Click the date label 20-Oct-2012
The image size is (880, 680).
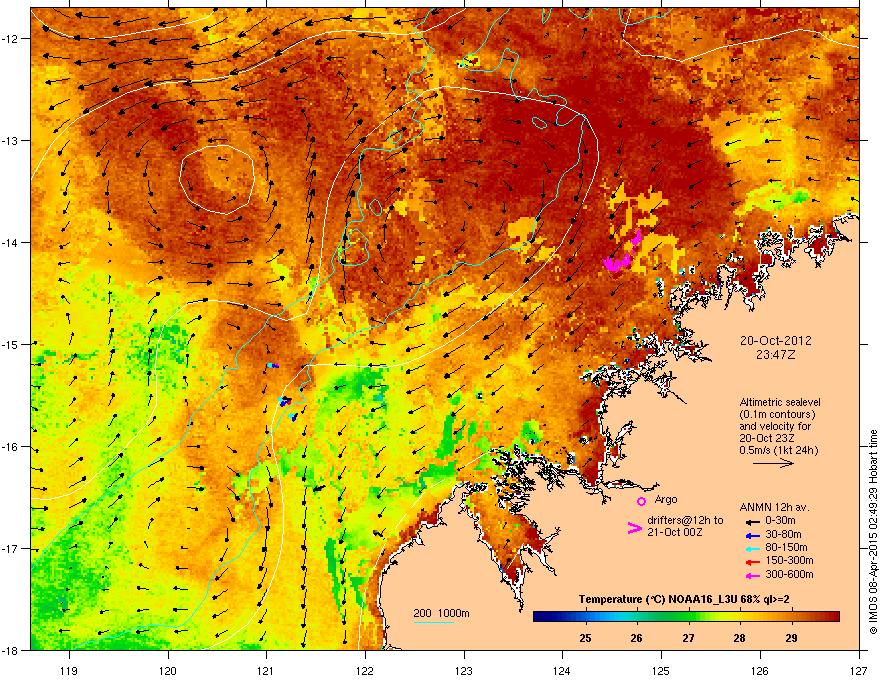coord(776,341)
